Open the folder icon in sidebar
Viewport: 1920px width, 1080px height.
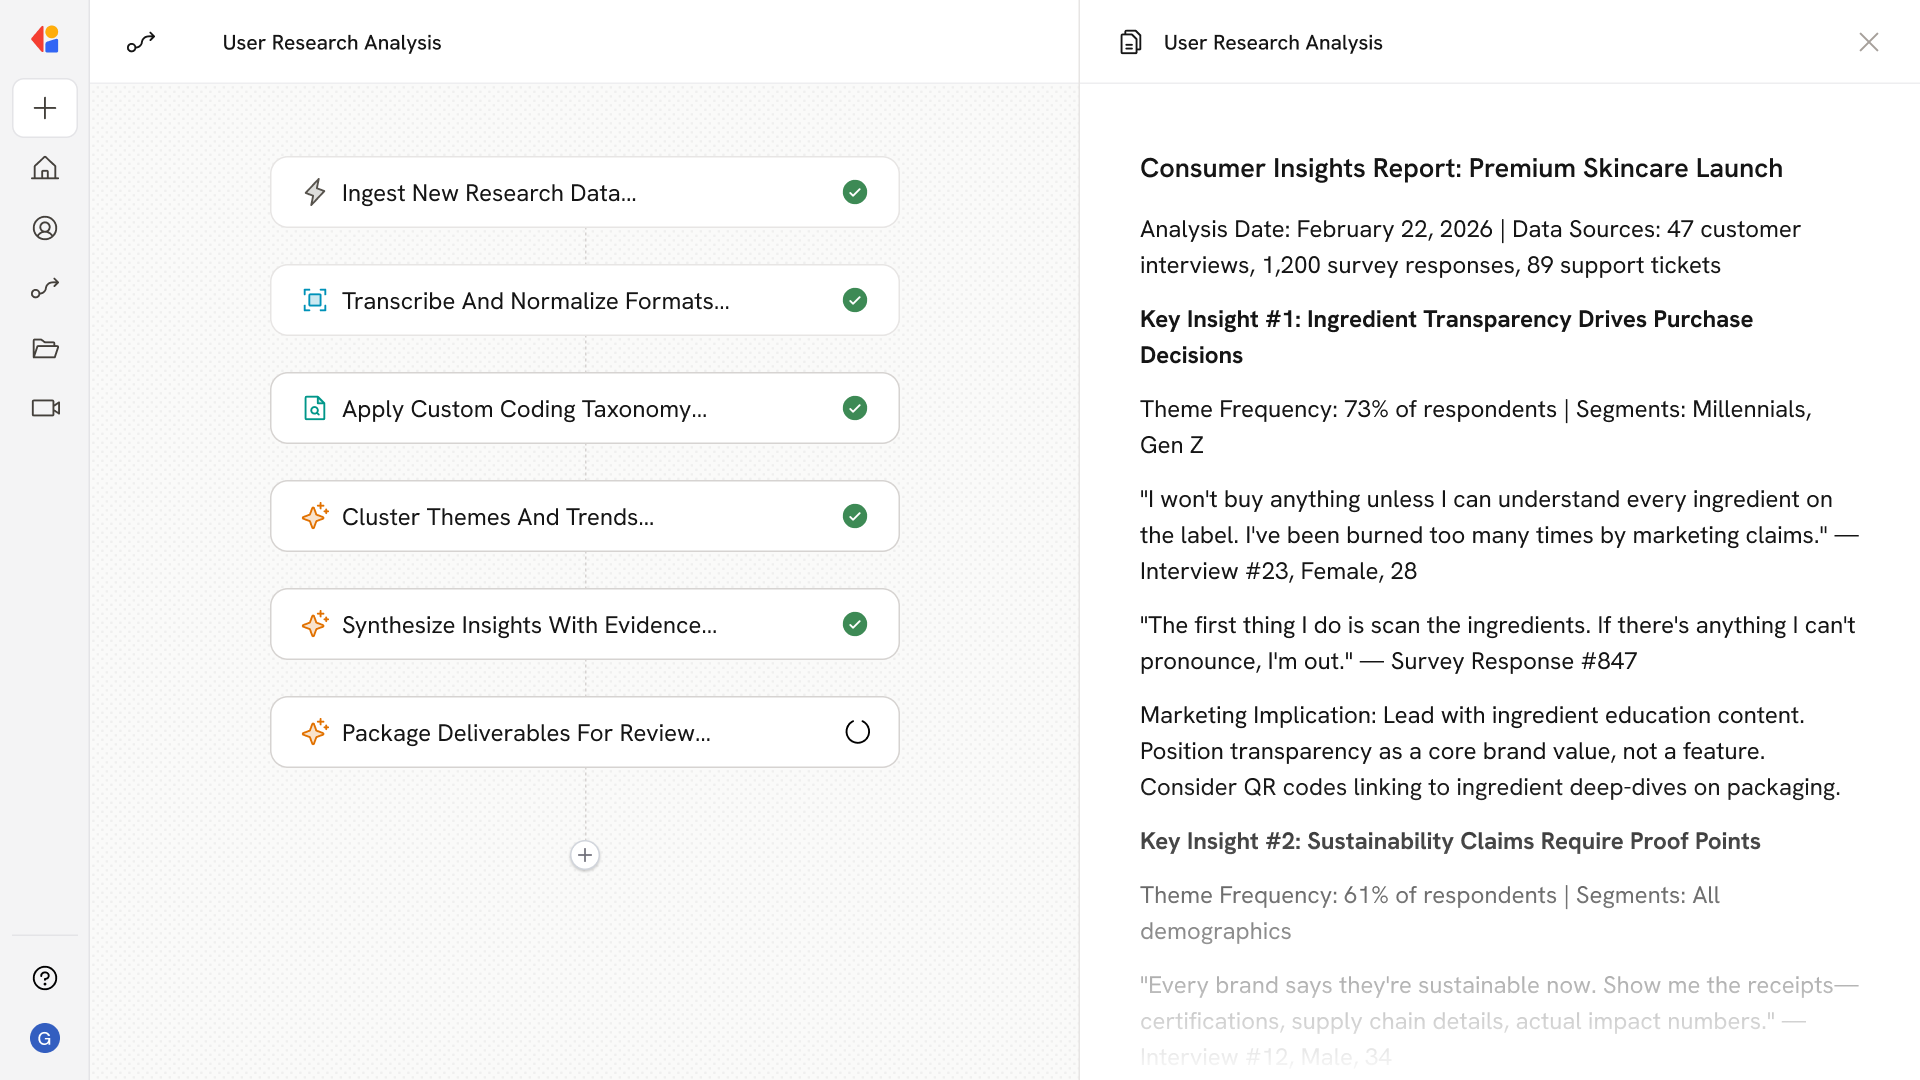click(x=45, y=348)
